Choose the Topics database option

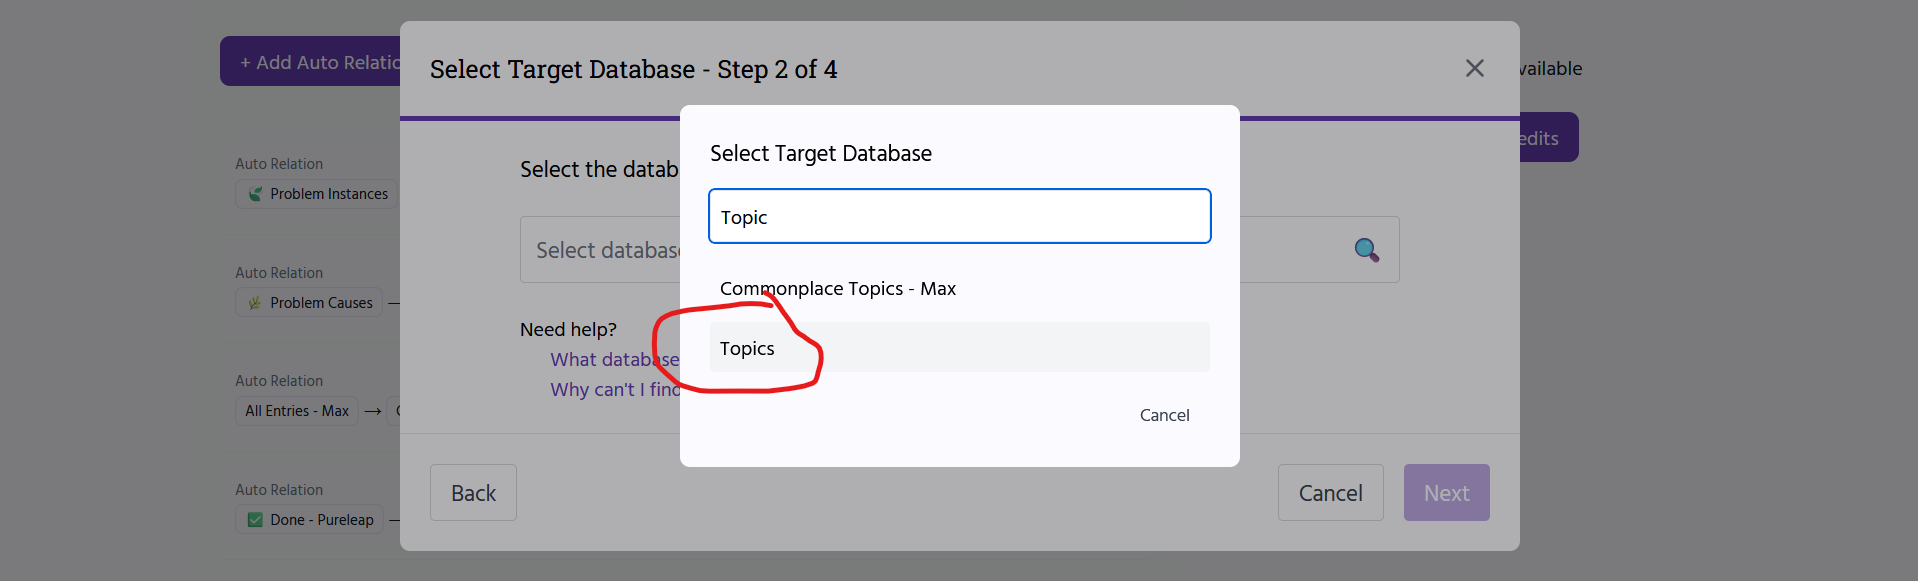748,348
